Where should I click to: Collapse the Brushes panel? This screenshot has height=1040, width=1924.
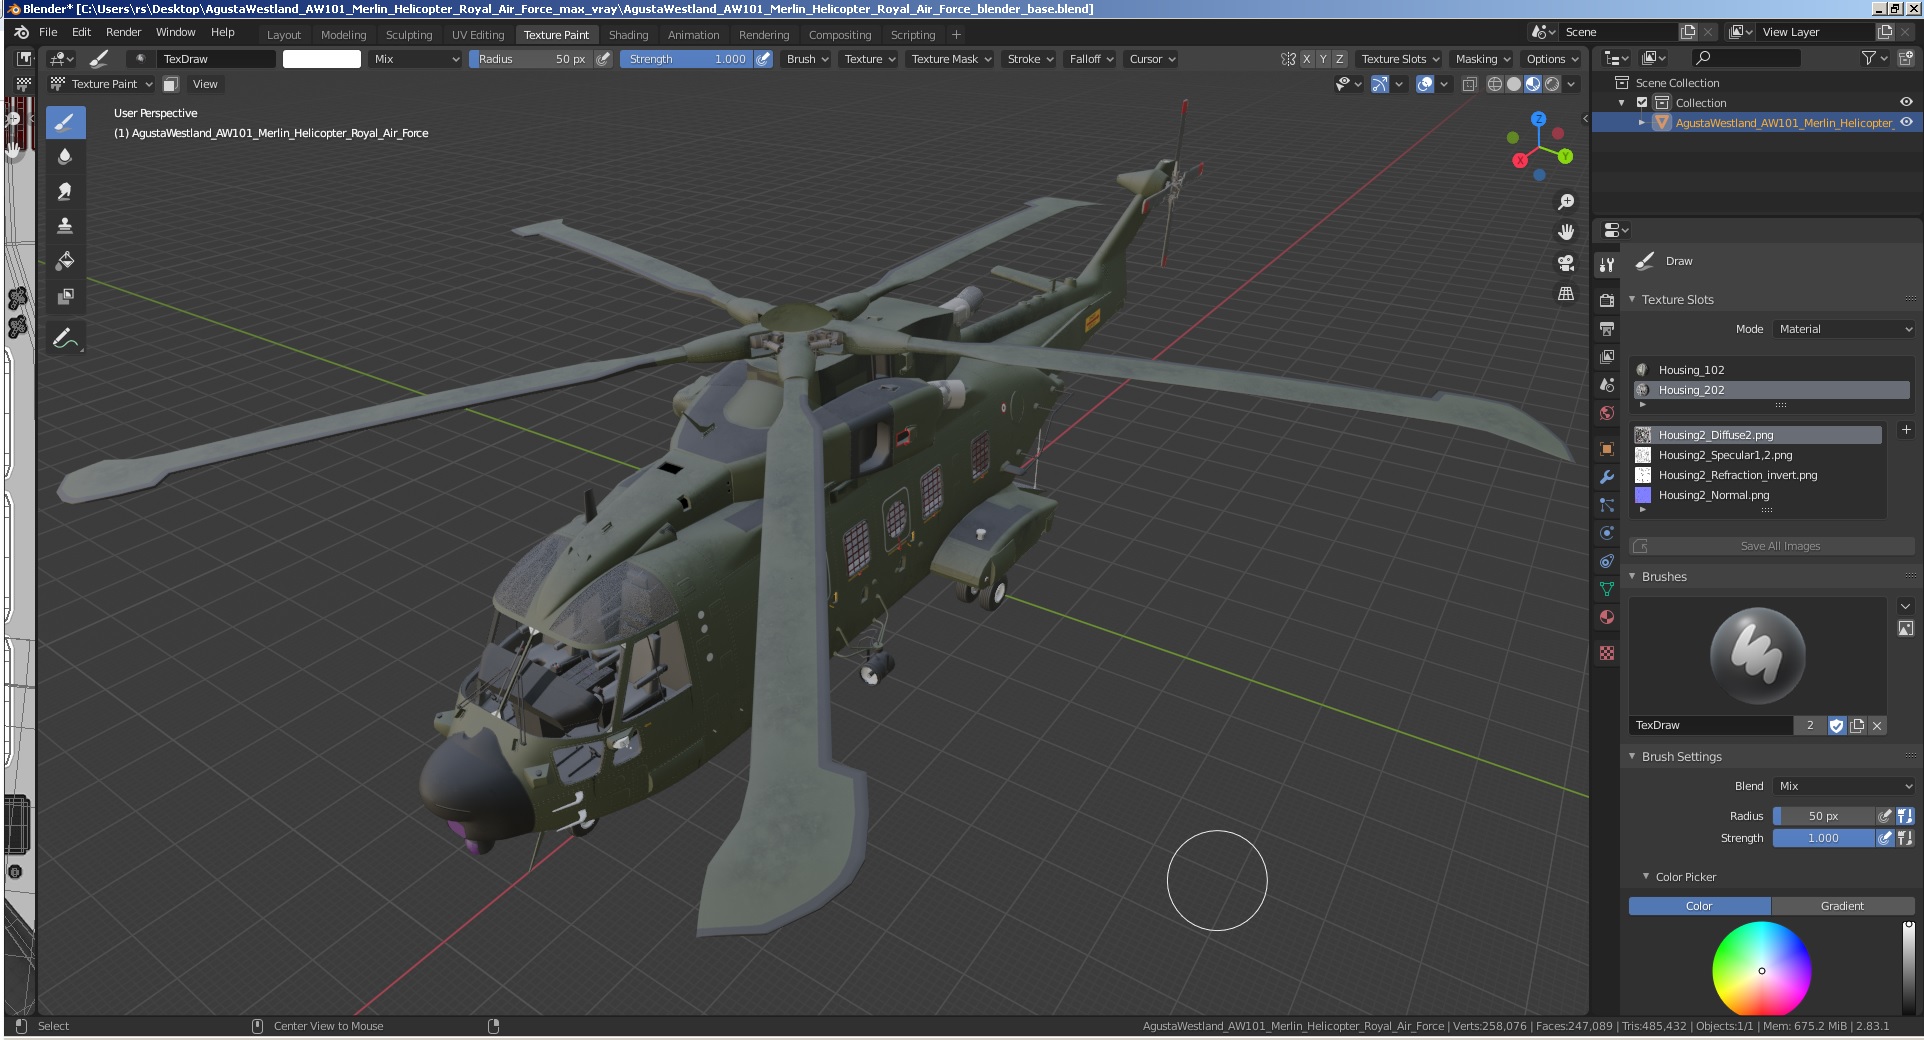[x=1632, y=576]
